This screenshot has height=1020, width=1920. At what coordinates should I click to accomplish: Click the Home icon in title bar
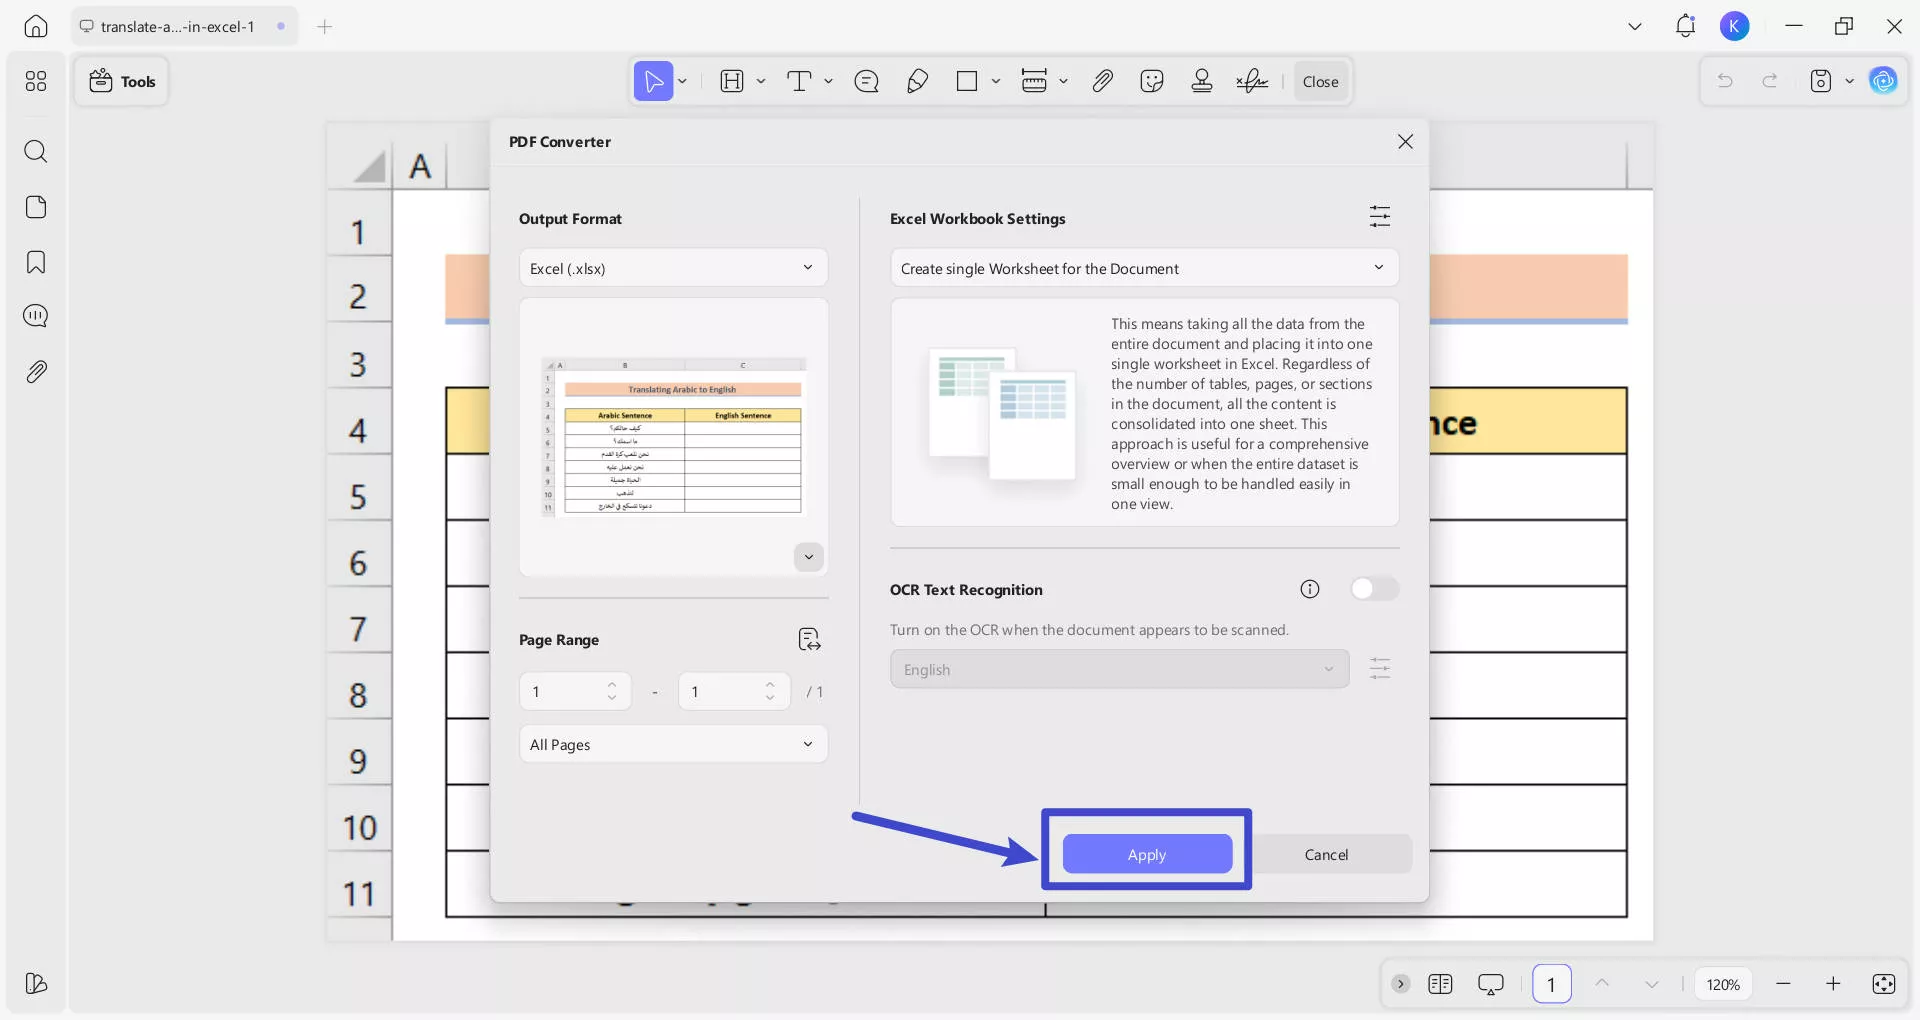(36, 27)
